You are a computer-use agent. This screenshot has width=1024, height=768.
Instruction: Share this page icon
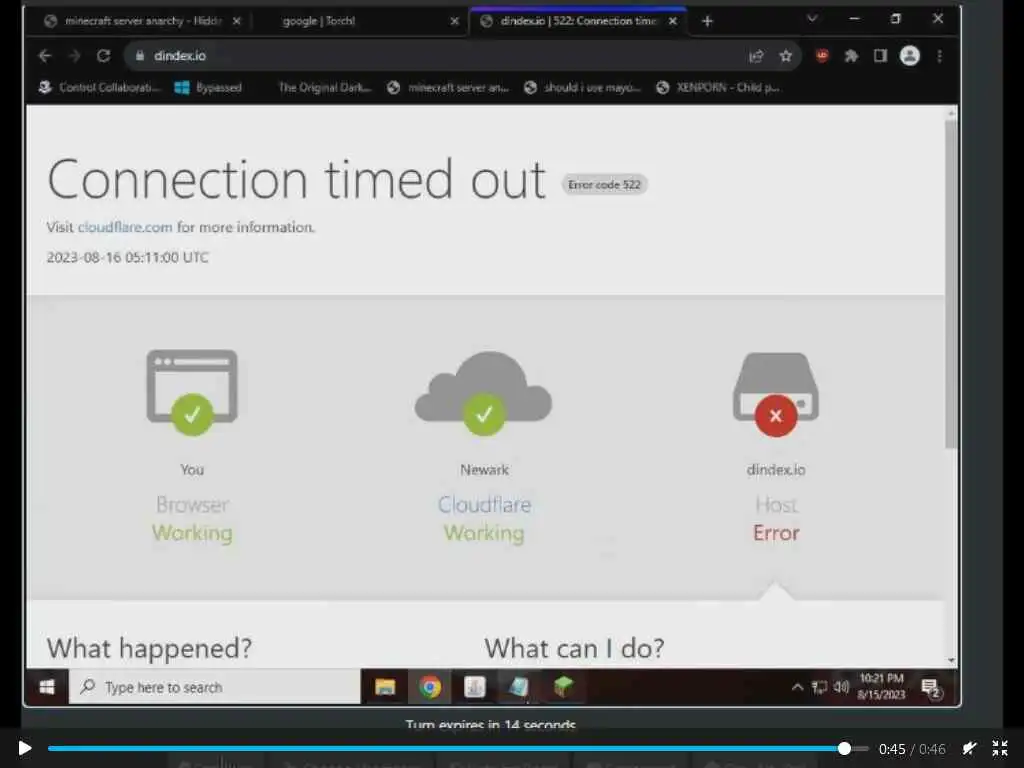point(756,56)
